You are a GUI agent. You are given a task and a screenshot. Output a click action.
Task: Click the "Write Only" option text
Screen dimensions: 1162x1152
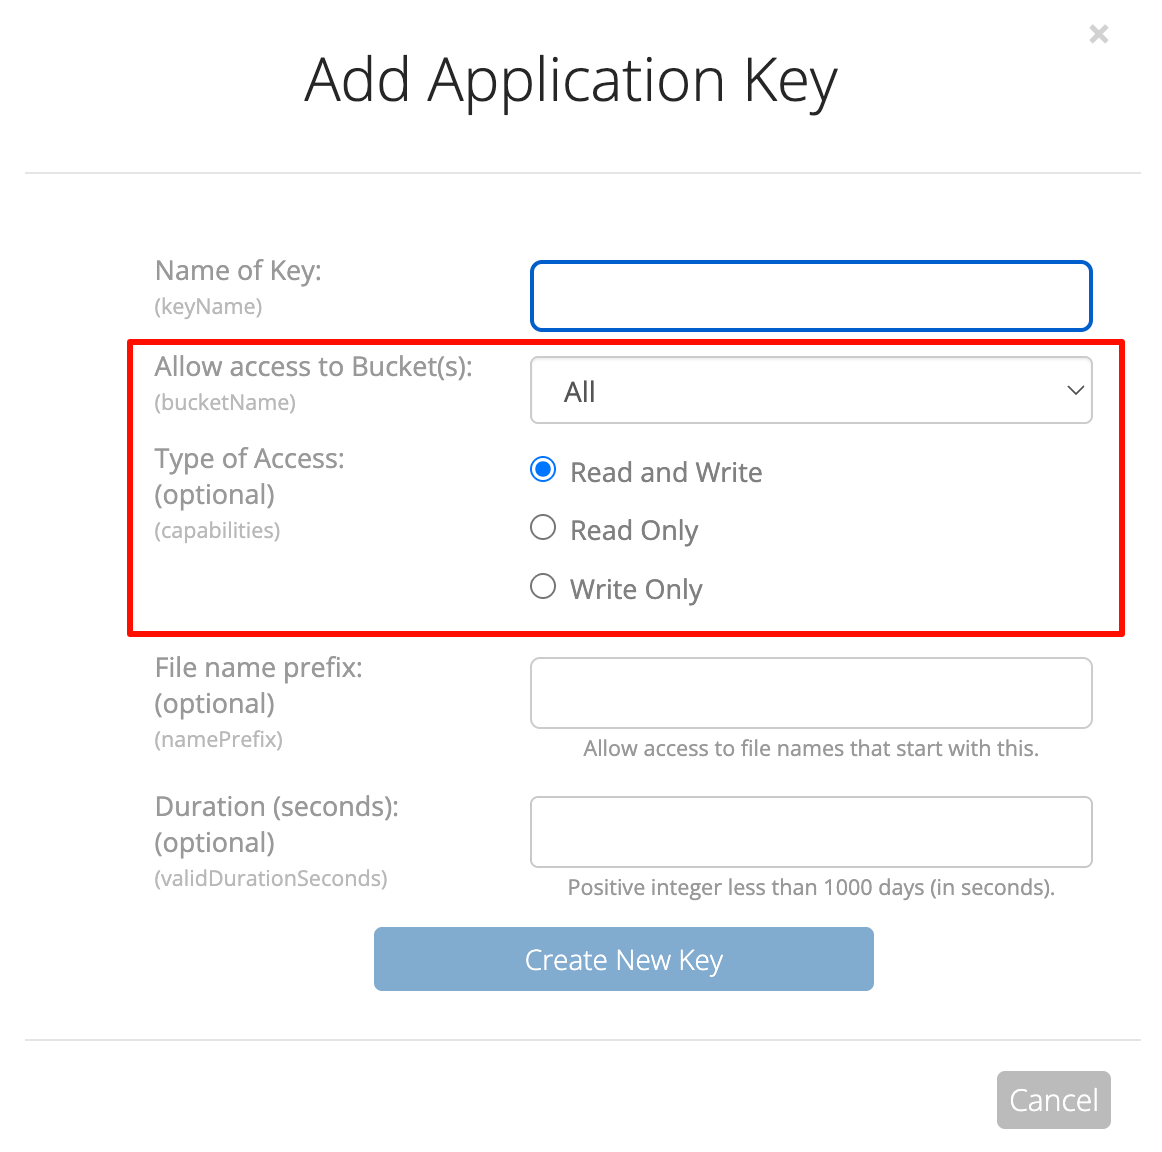click(636, 589)
